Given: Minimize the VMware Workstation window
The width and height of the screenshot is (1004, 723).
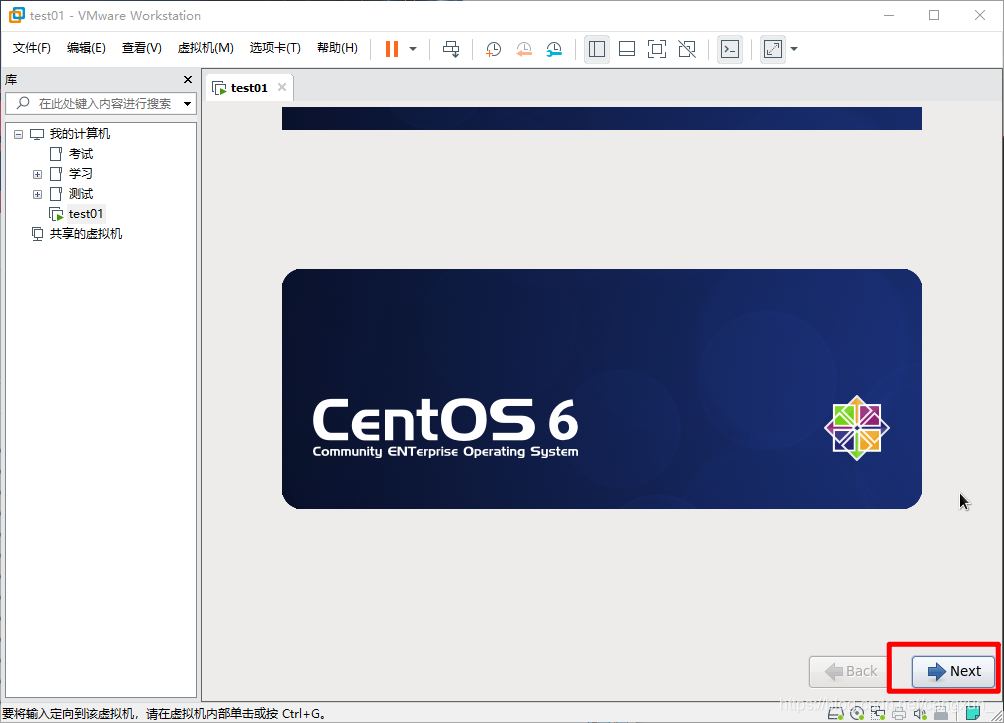Looking at the screenshot, I should tap(889, 15).
